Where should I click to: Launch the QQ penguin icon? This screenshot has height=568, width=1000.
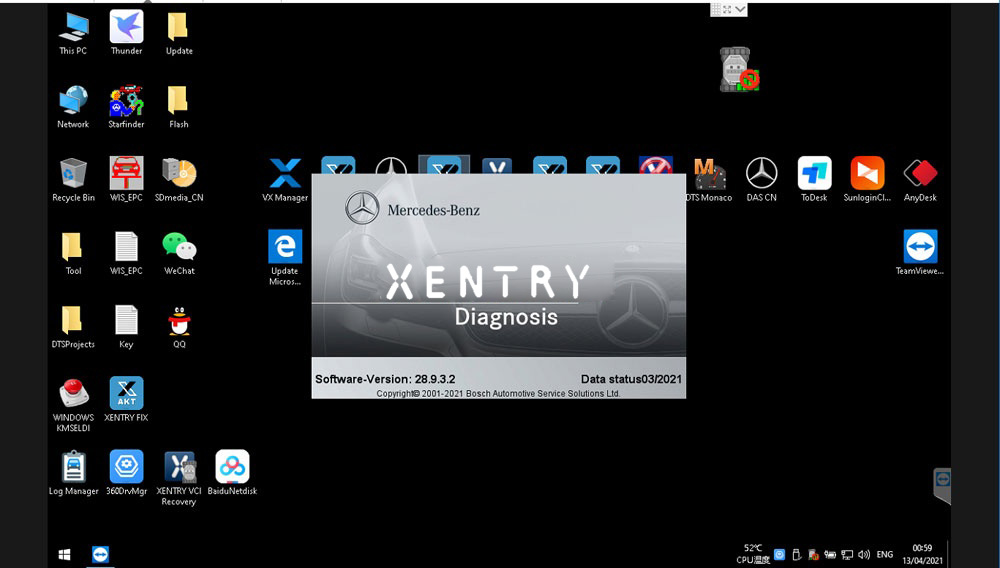[179, 326]
